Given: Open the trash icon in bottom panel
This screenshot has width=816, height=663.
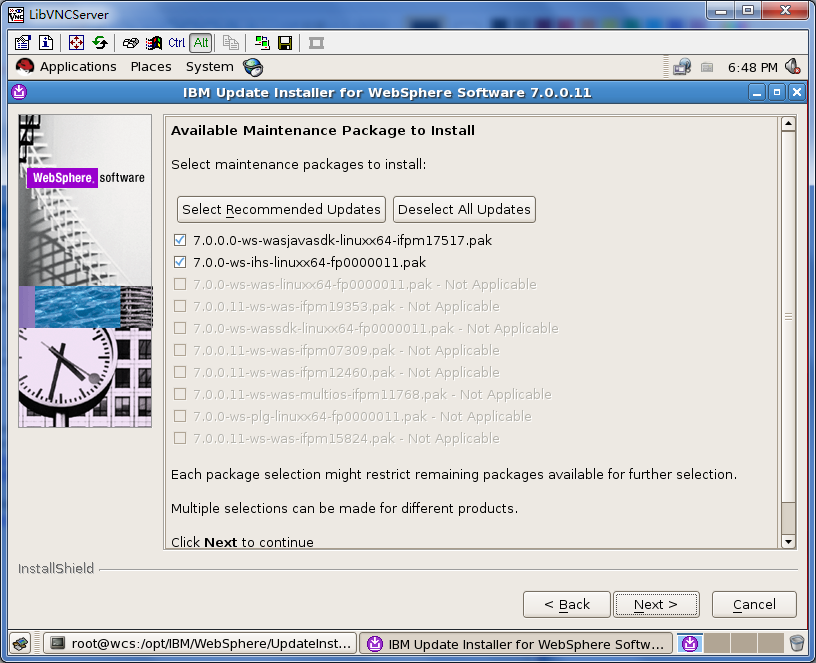Looking at the screenshot, I should click(797, 644).
